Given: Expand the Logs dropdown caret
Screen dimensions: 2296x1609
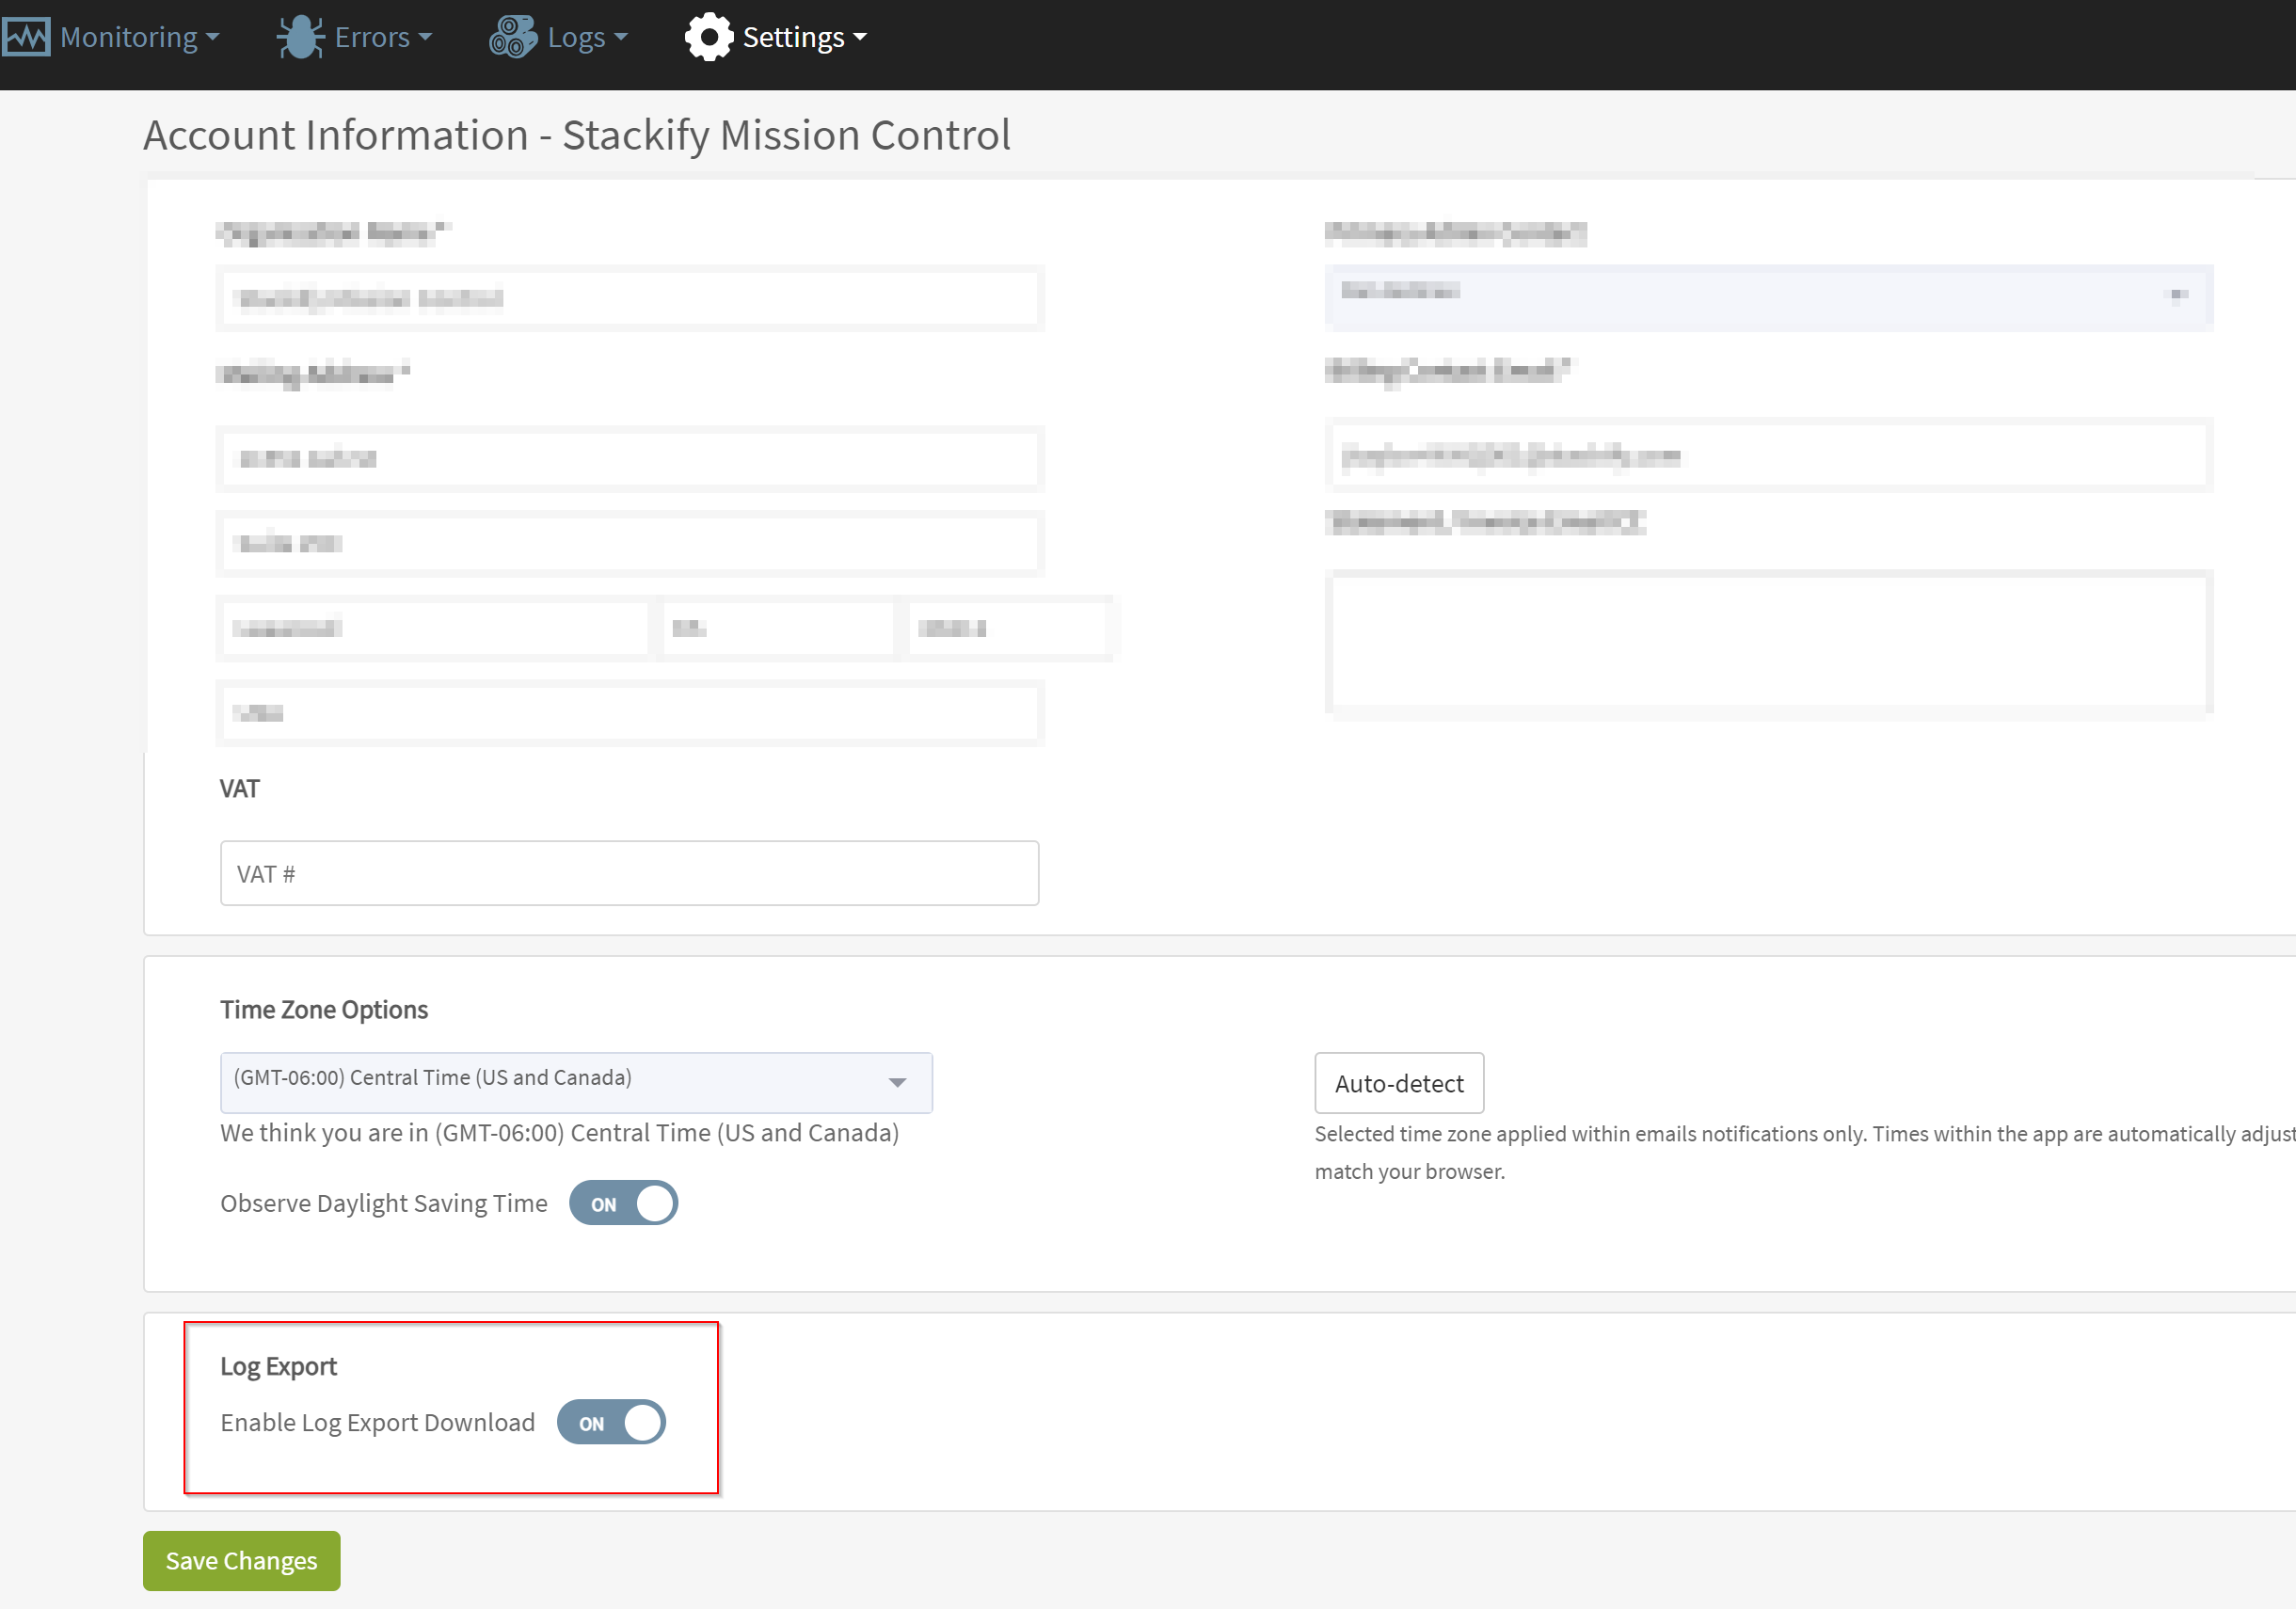Looking at the screenshot, I should pos(621,38).
